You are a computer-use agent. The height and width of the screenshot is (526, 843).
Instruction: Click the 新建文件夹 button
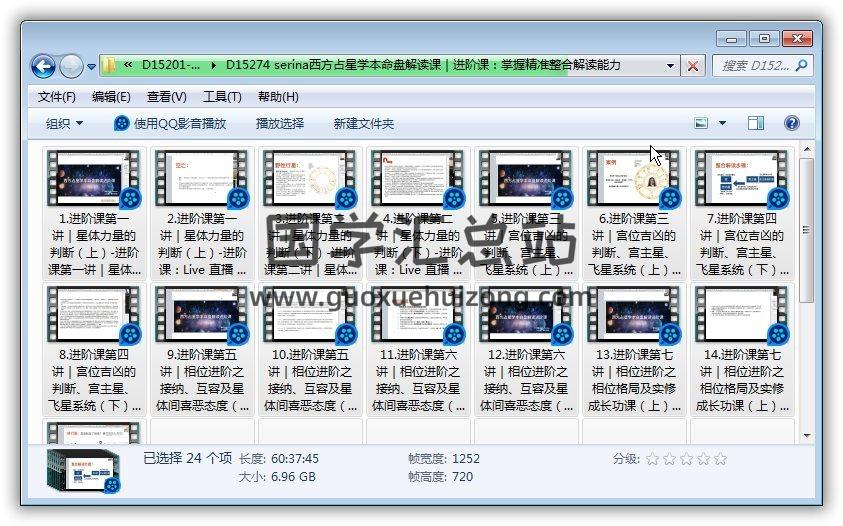(364, 124)
